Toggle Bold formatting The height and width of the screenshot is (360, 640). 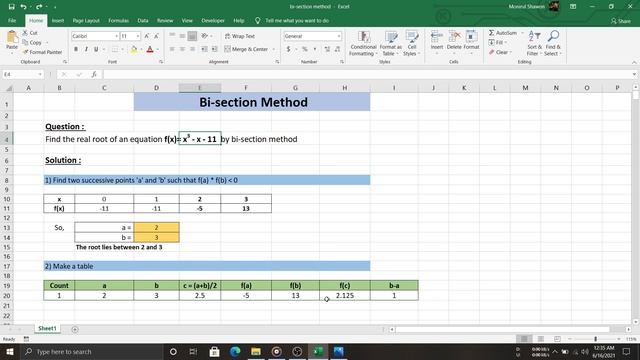(x=76, y=49)
